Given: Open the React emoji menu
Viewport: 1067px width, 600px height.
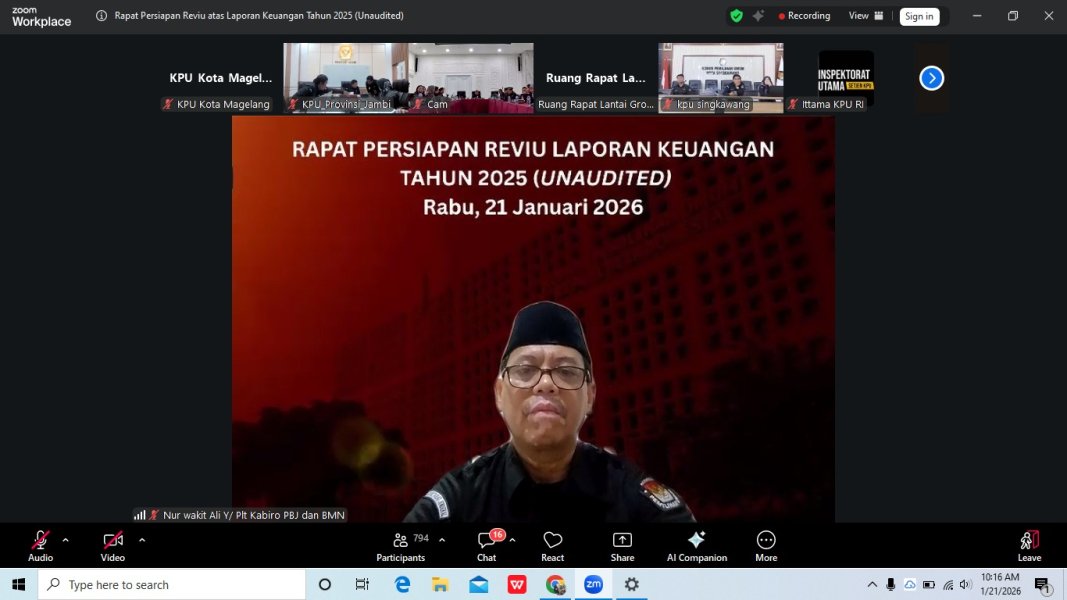Looking at the screenshot, I should coord(552,545).
